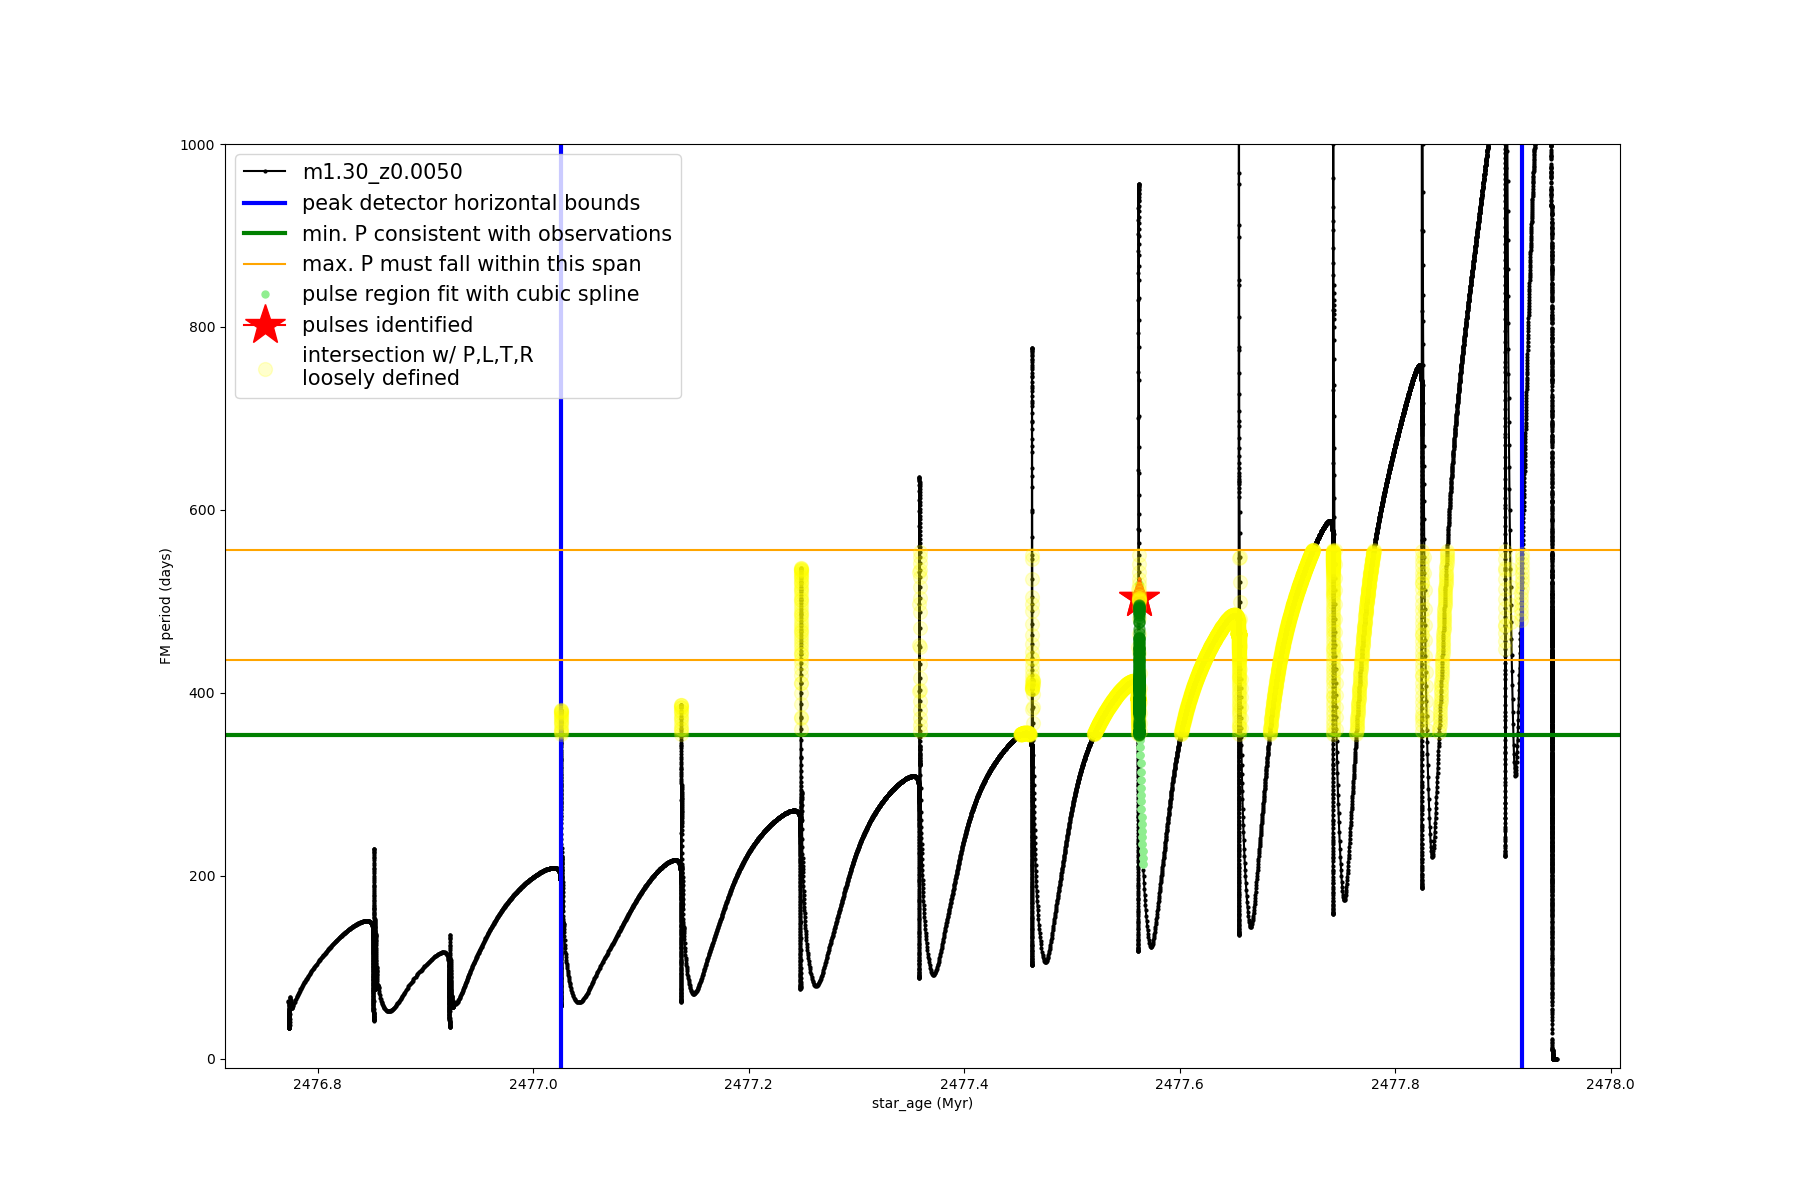Select 'peak detector horizontal bounds' legend text
Screen dimensions: 1800x1200
click(x=470, y=203)
